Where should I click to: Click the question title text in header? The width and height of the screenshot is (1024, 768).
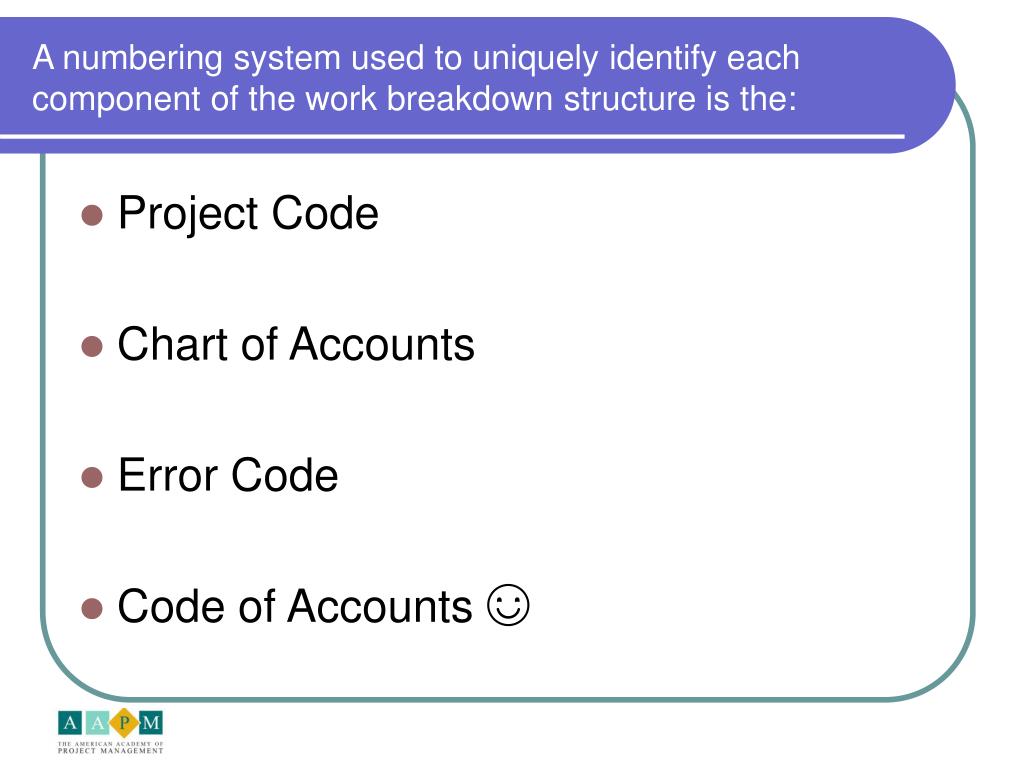point(416,78)
